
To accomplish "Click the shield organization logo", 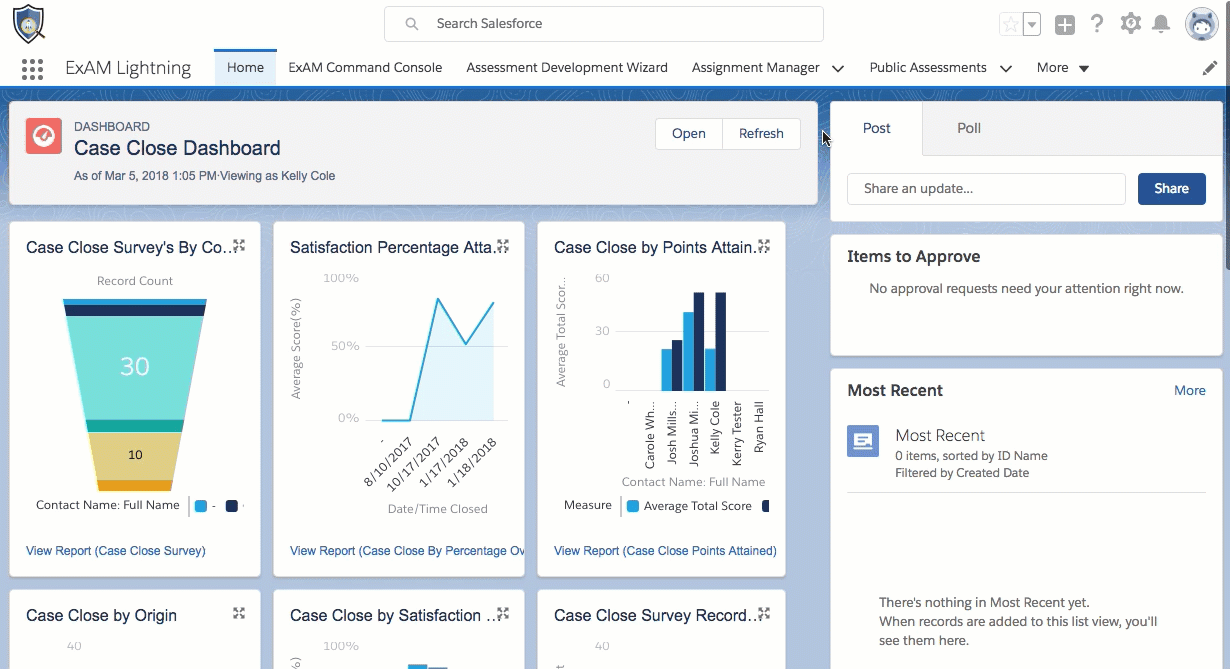I will [29, 24].
